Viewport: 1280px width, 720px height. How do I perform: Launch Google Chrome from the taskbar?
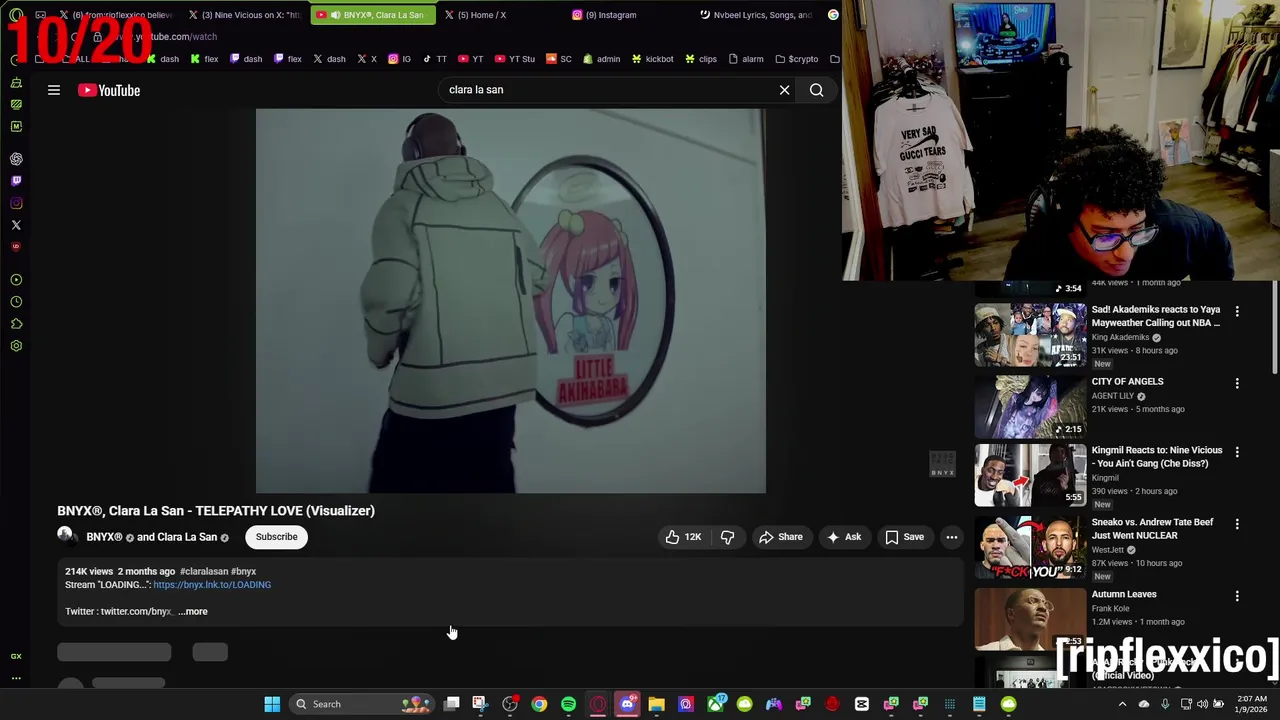tap(539, 704)
